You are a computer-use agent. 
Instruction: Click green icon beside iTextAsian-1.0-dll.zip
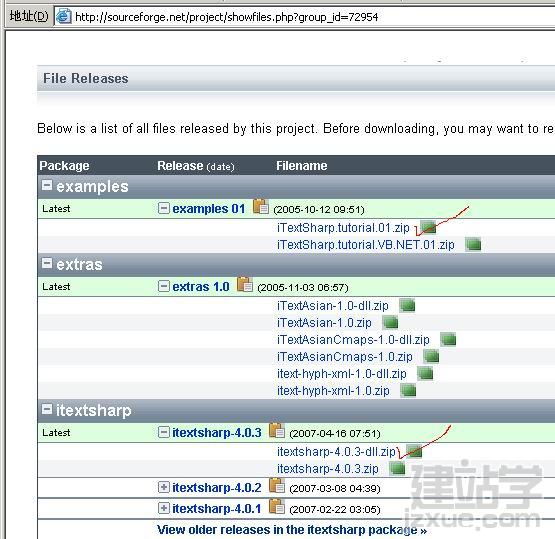pos(407,305)
